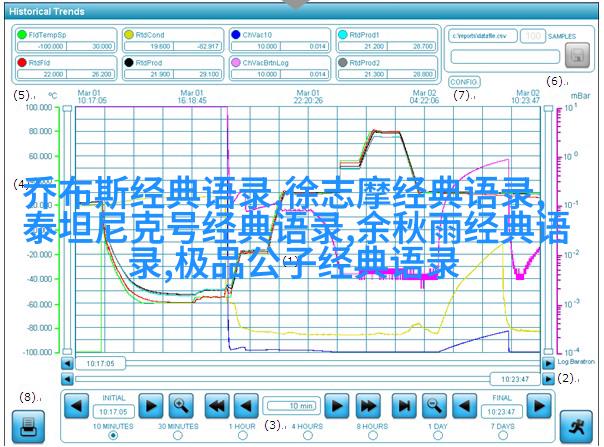
Task: Open the CONFIG button
Action: pos(464,82)
